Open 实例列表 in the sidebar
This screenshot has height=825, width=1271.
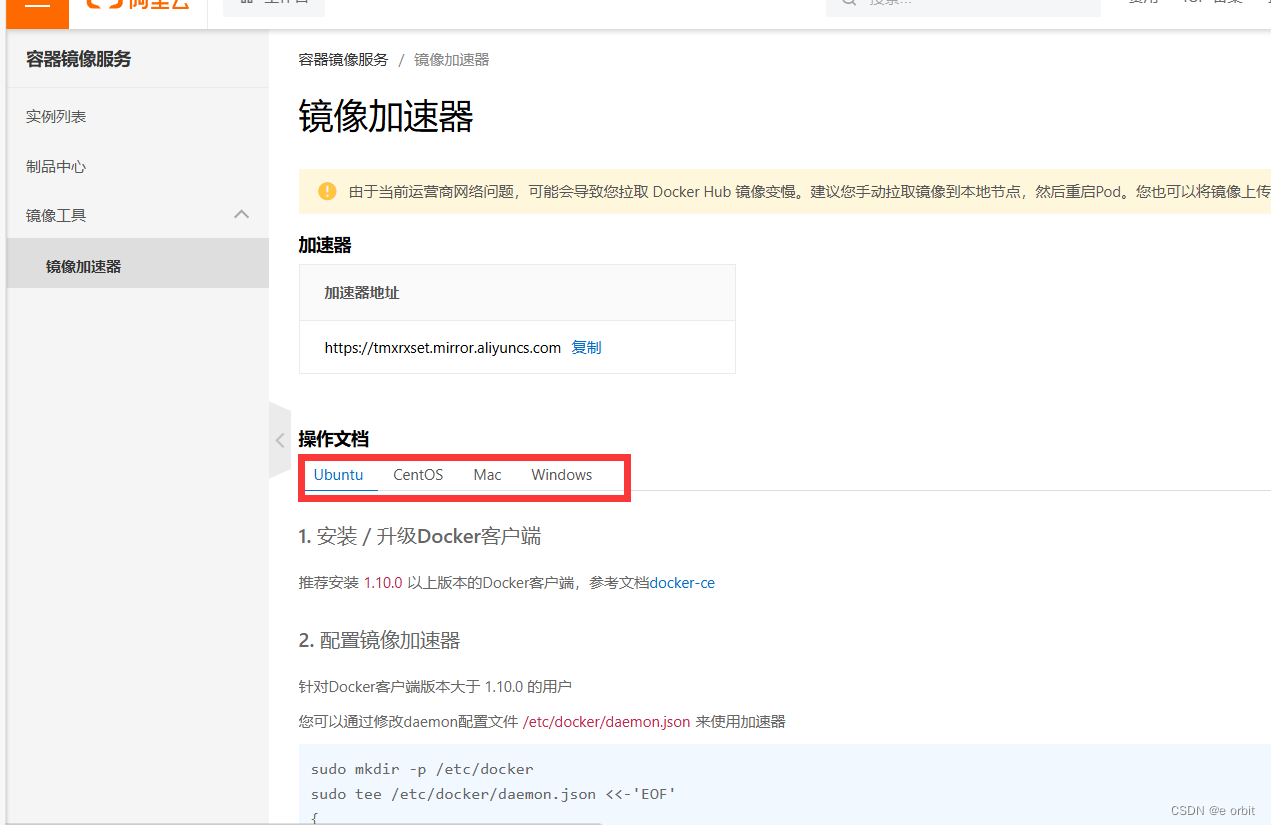click(56, 117)
